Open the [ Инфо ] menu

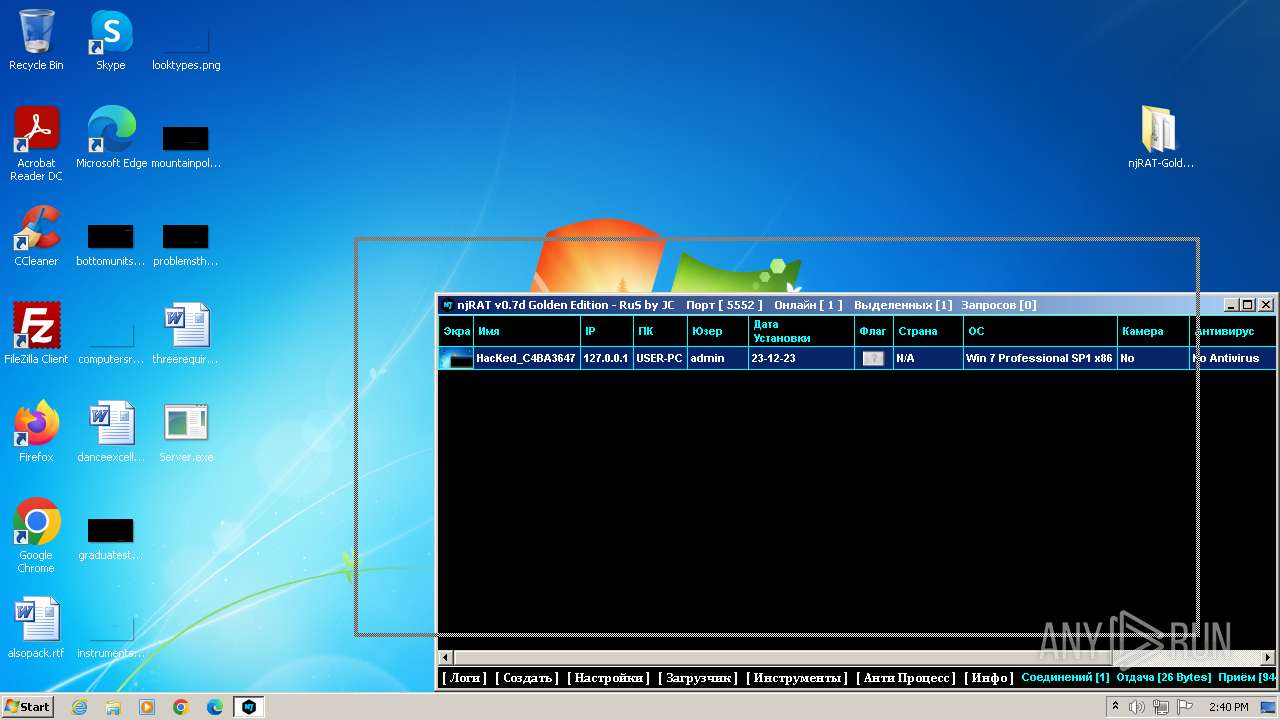989,678
